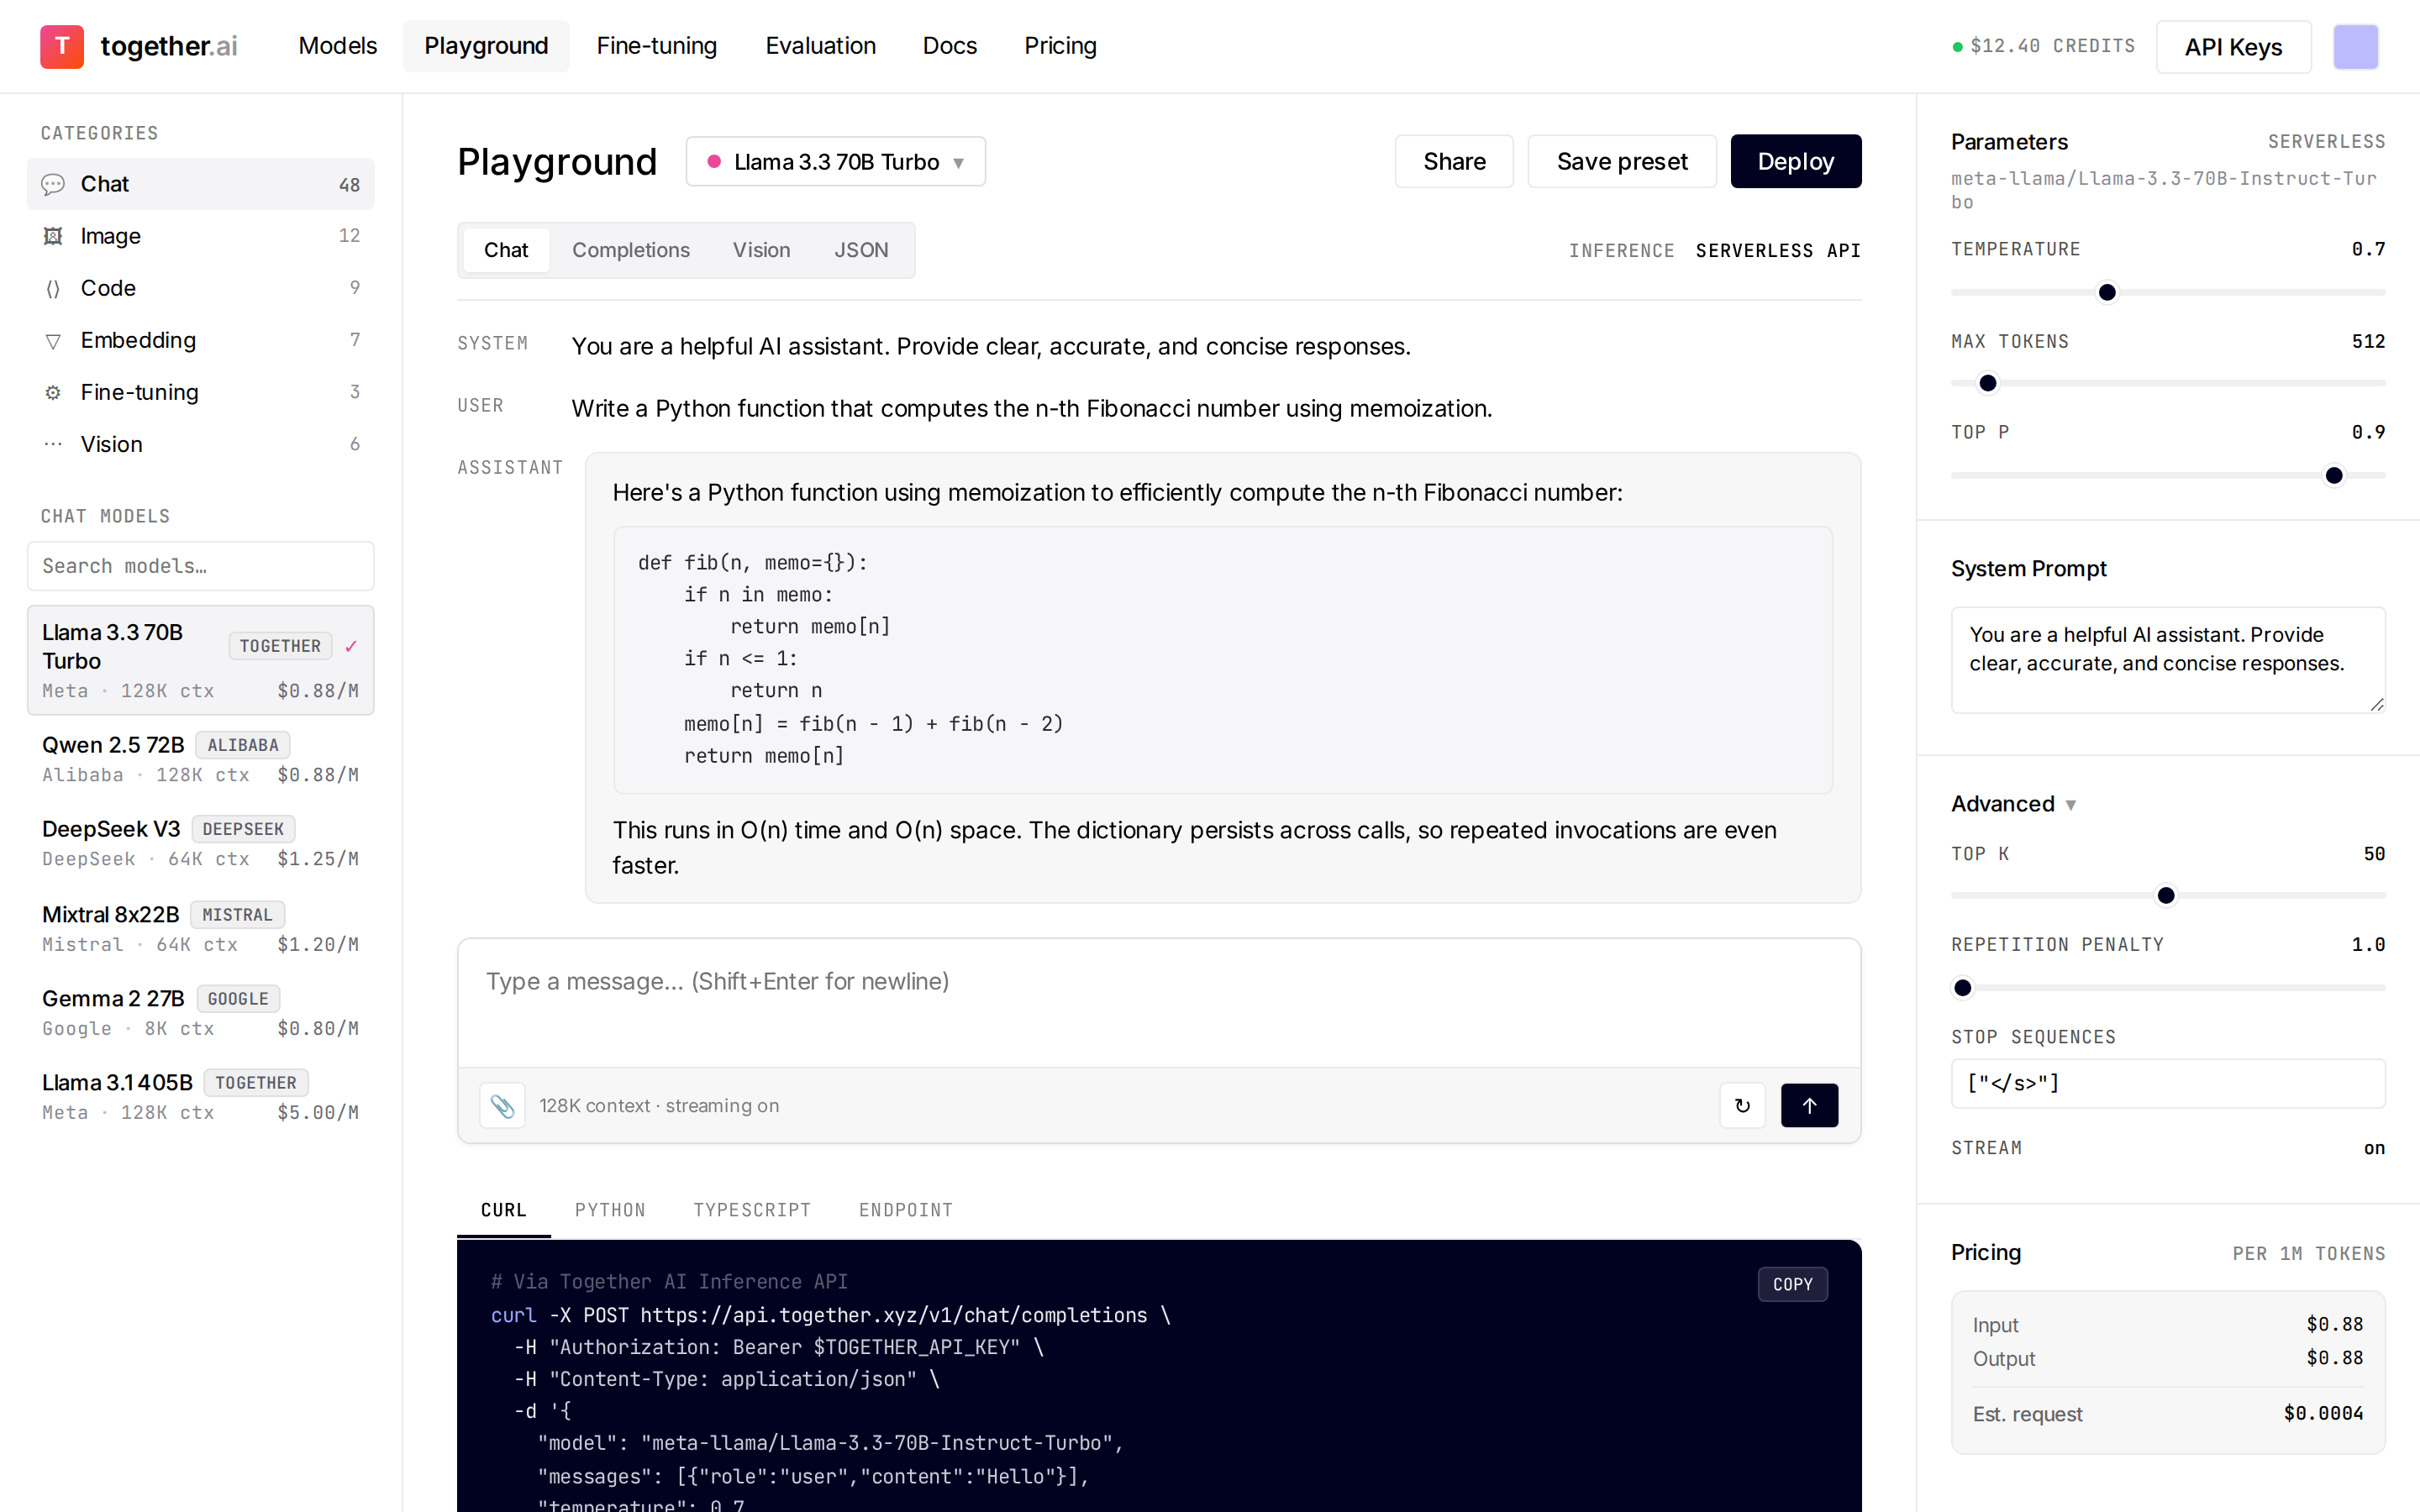Open the Code category row
The width and height of the screenshot is (2420, 1512).
[201, 288]
